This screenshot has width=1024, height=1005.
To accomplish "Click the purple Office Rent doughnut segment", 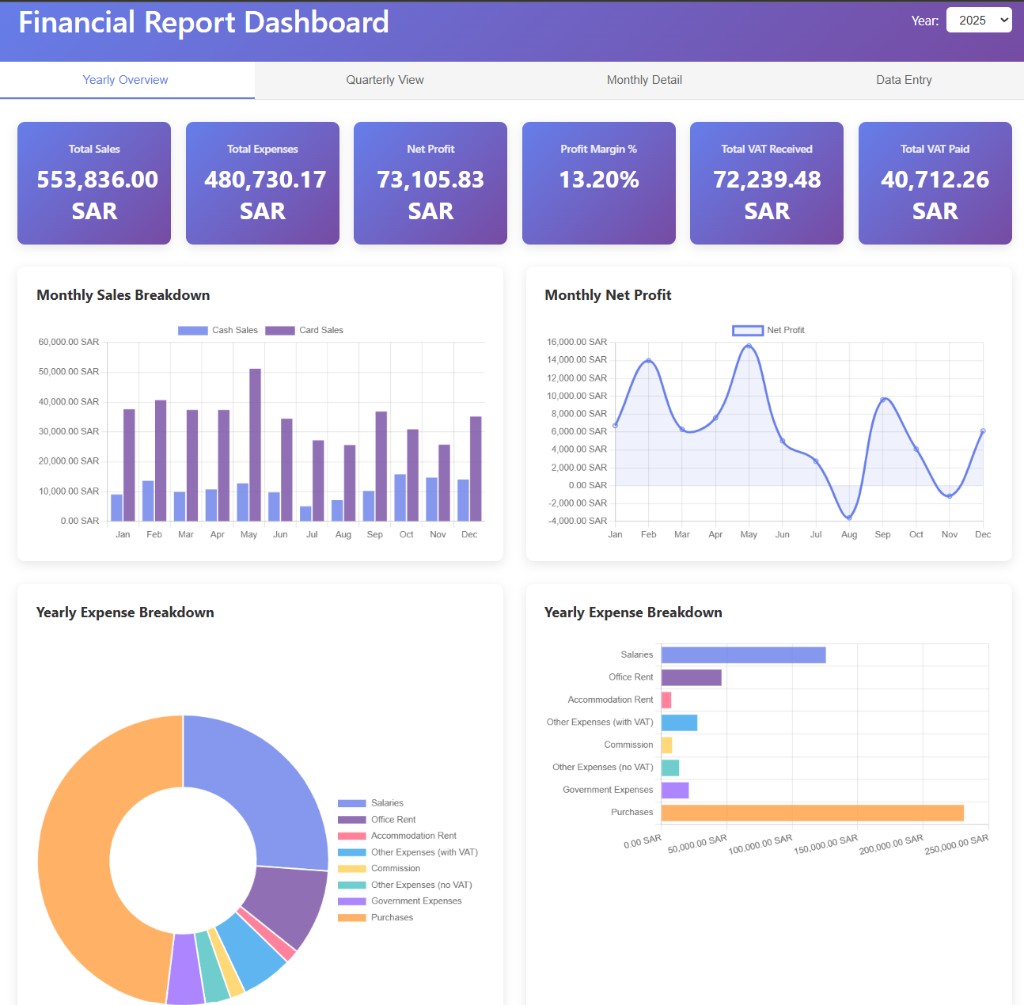I will [x=287, y=901].
